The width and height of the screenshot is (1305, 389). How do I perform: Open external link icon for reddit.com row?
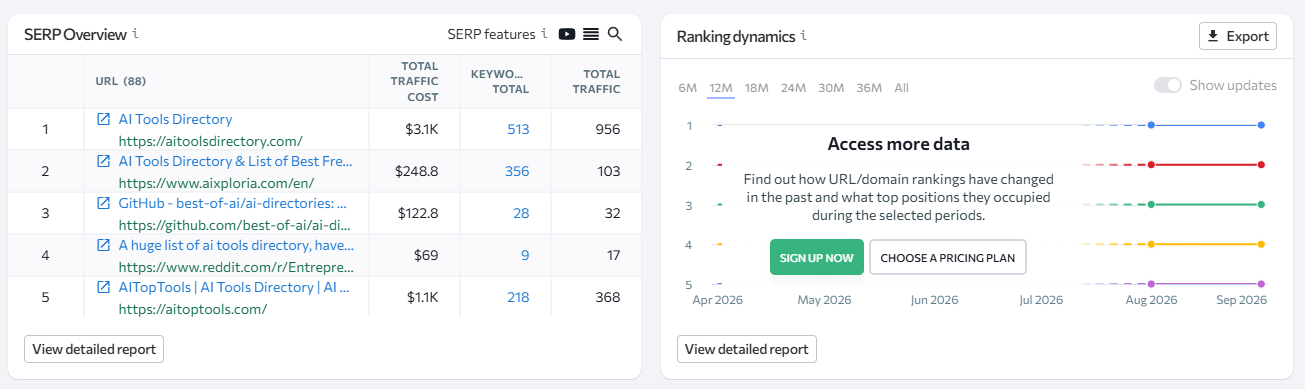click(103, 245)
